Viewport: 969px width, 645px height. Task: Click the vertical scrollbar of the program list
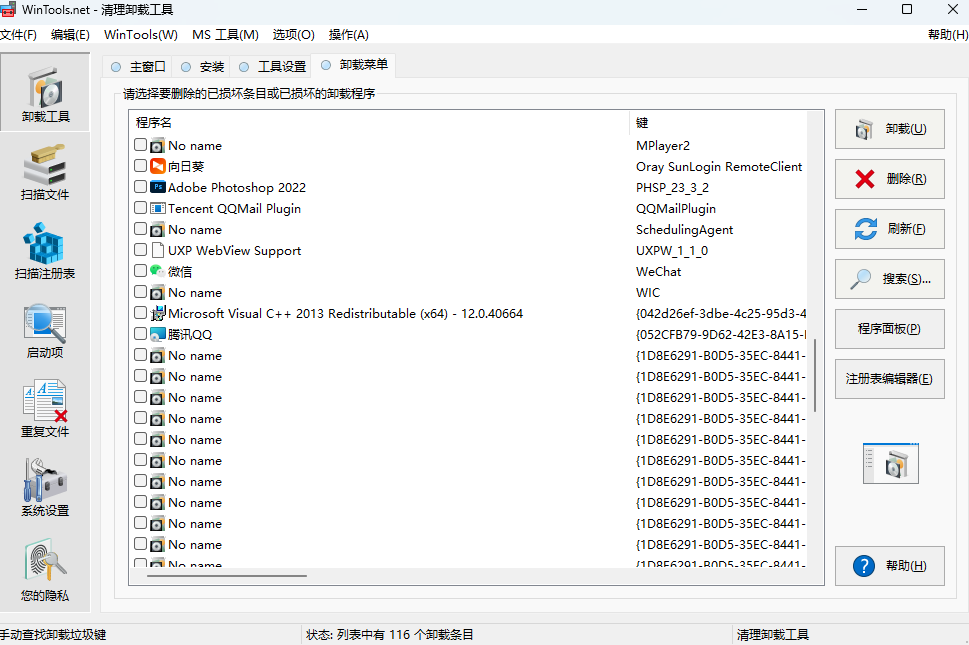tap(816, 375)
